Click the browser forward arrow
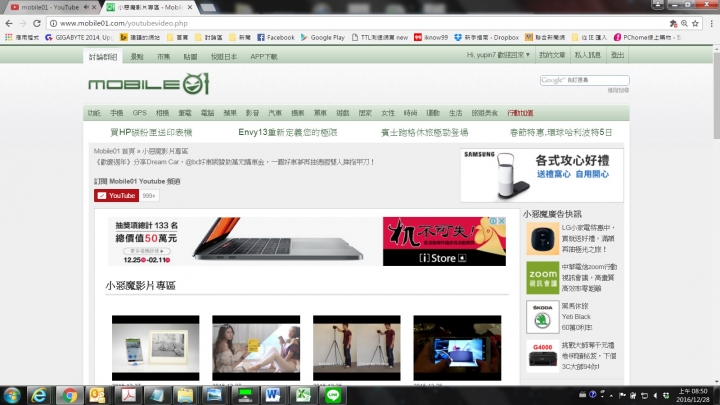The width and height of the screenshot is (720, 405). pyautogui.click(x=23, y=23)
